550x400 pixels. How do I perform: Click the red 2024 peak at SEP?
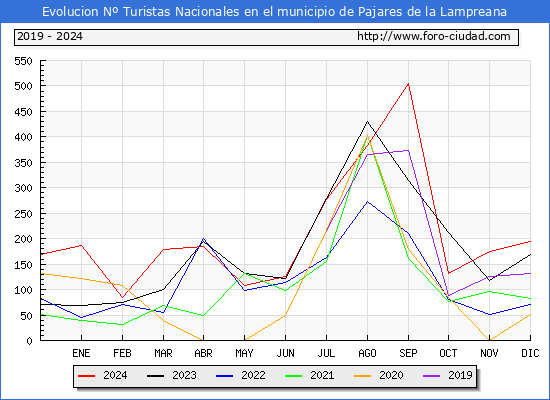[x=408, y=84]
